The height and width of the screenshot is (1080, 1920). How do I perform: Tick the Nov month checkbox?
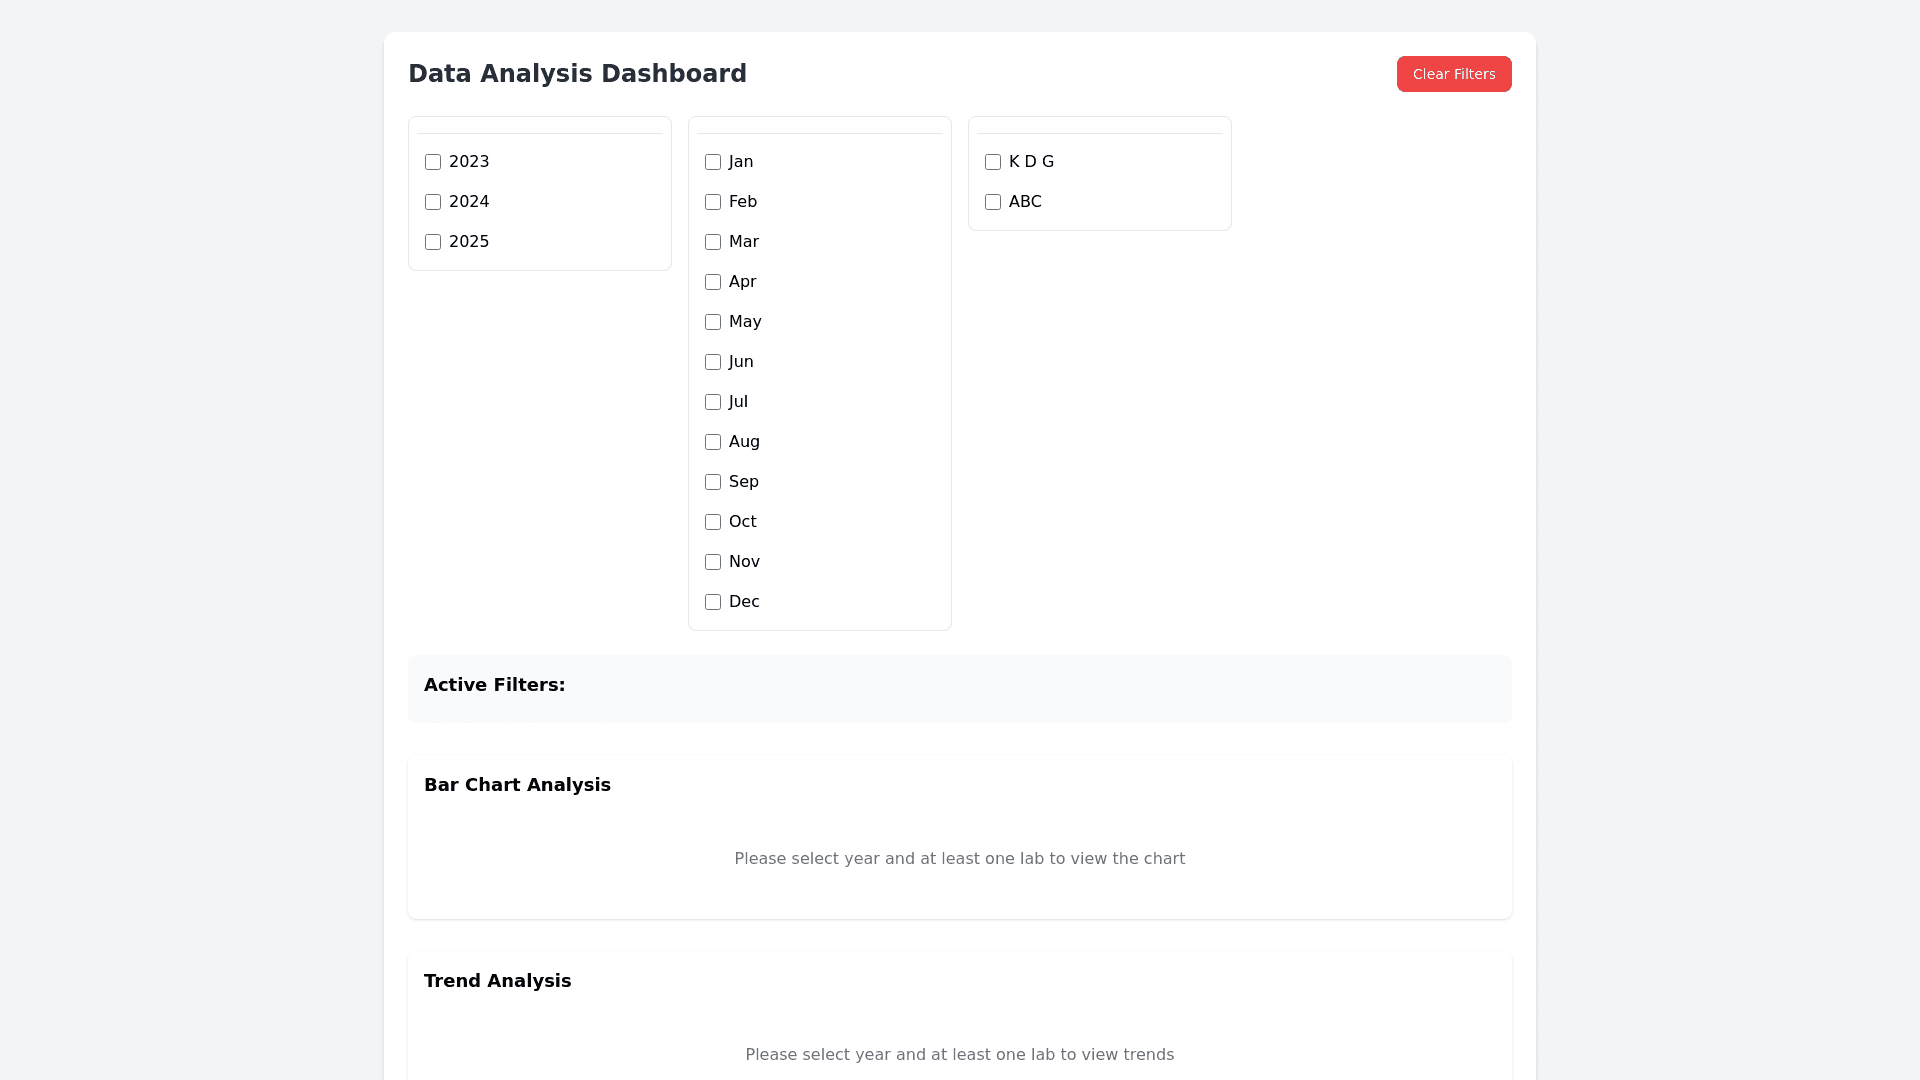[x=713, y=562]
